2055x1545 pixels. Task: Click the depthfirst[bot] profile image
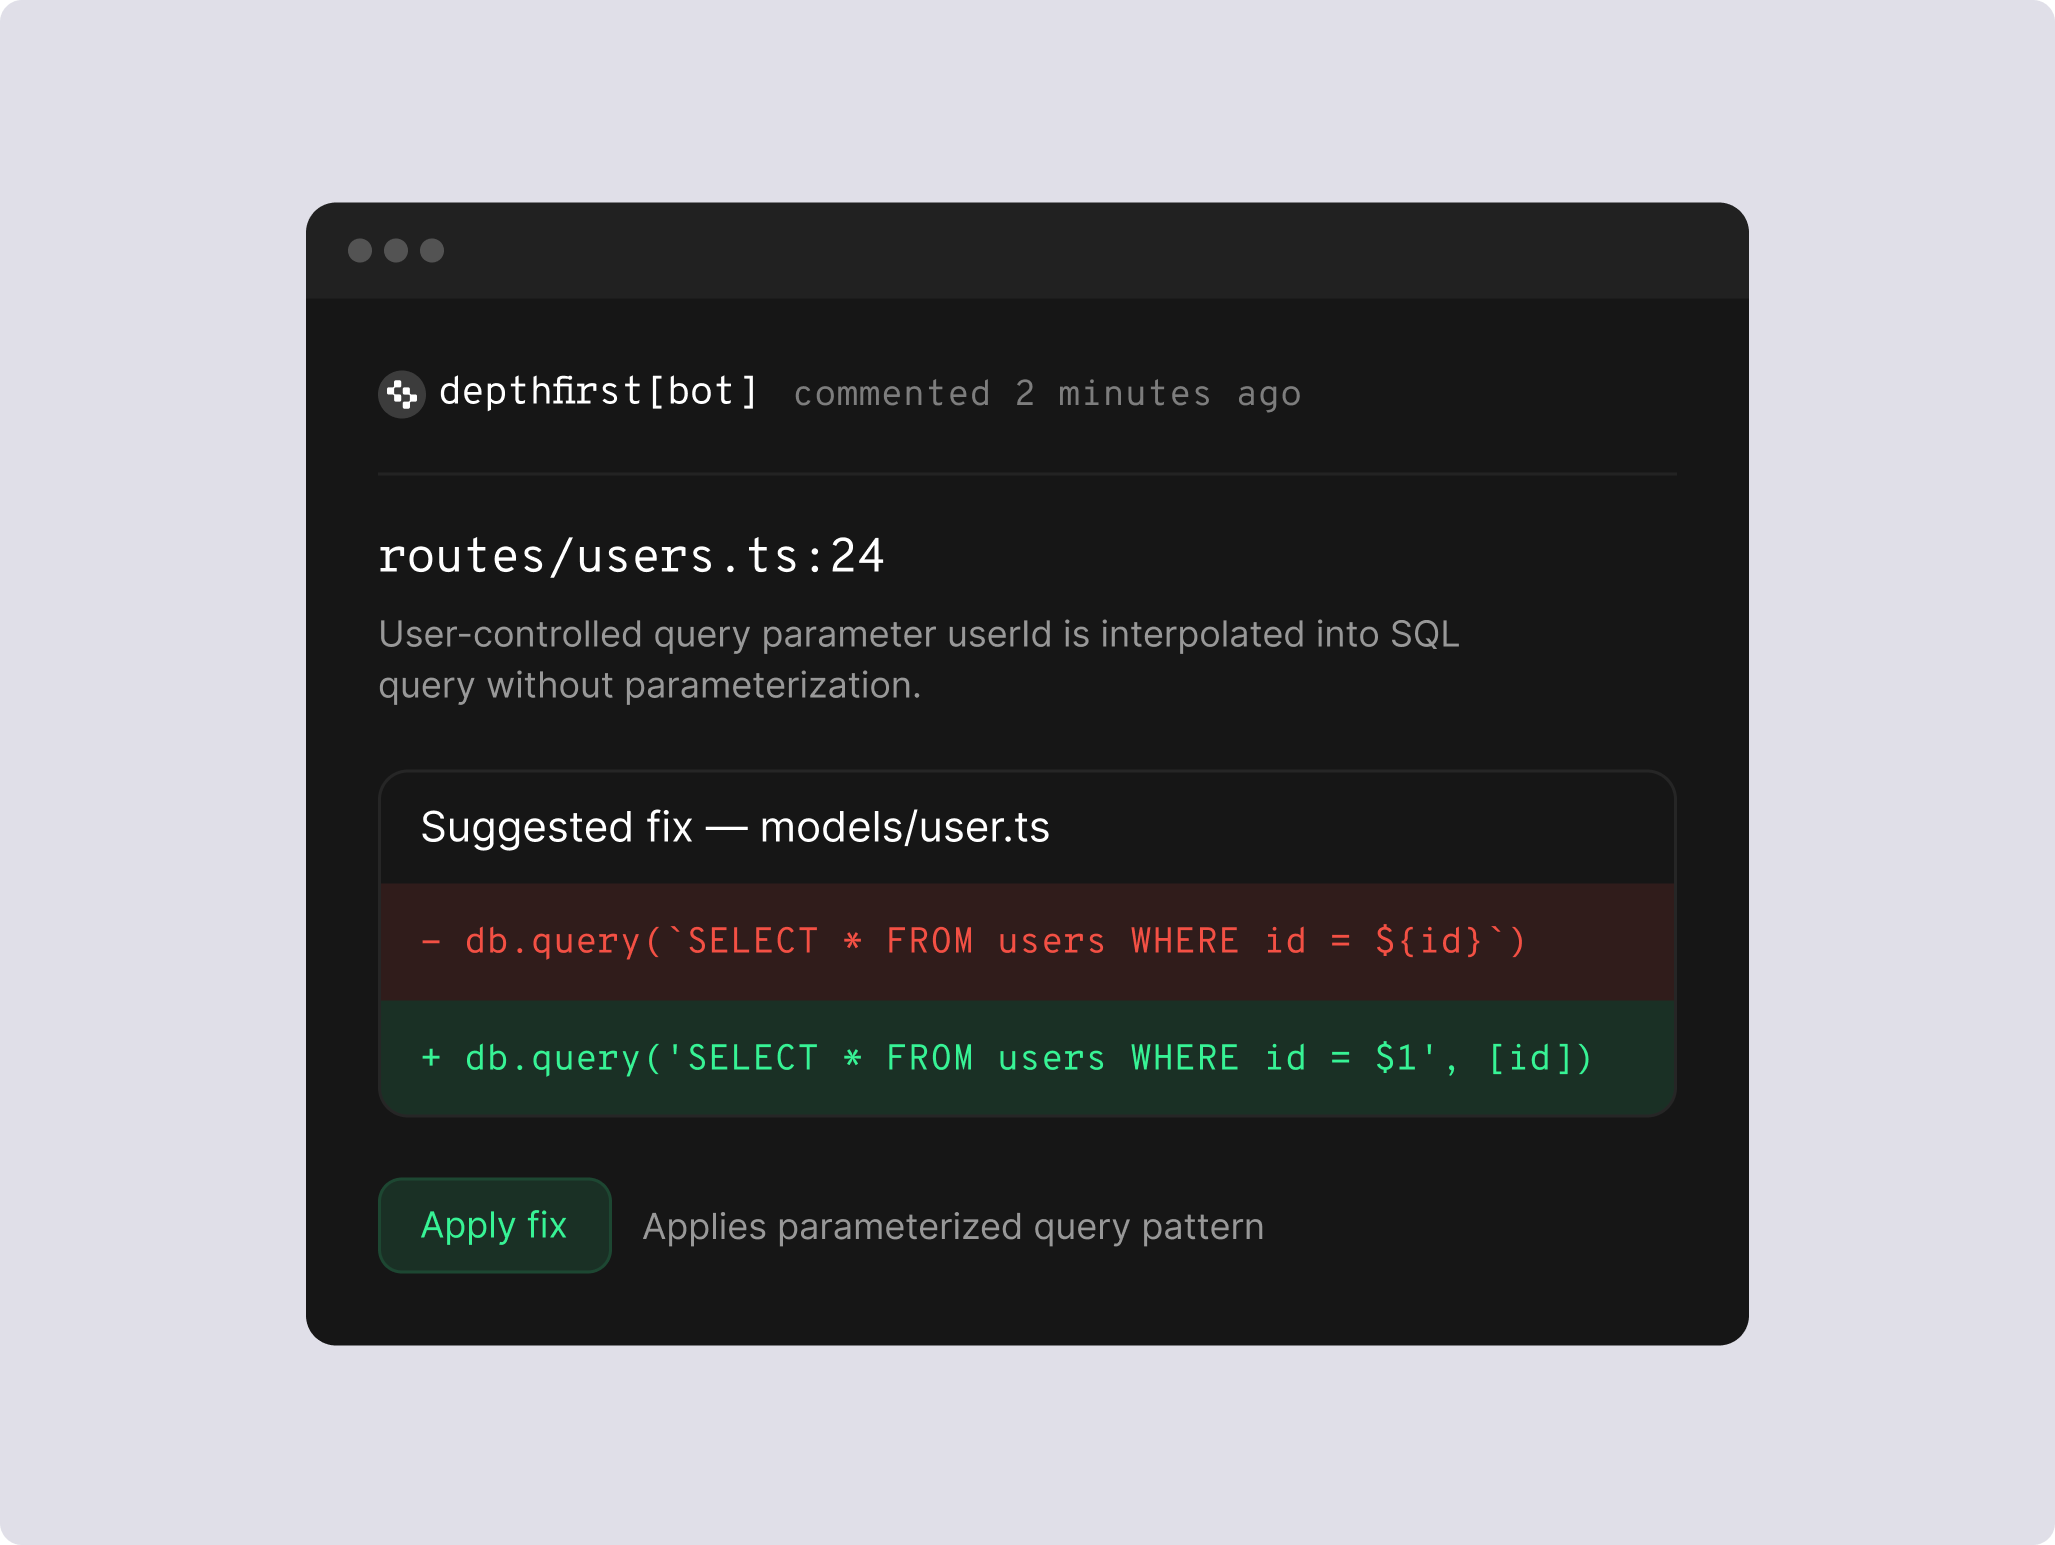(x=400, y=392)
